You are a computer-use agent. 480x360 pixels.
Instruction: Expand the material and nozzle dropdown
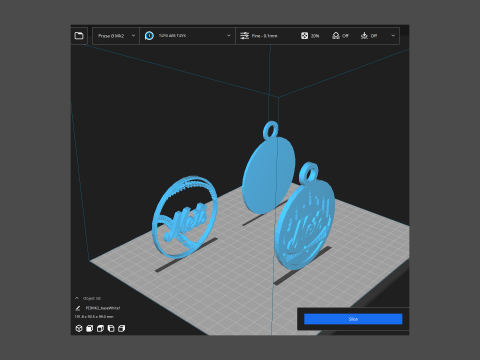pyautogui.click(x=229, y=36)
